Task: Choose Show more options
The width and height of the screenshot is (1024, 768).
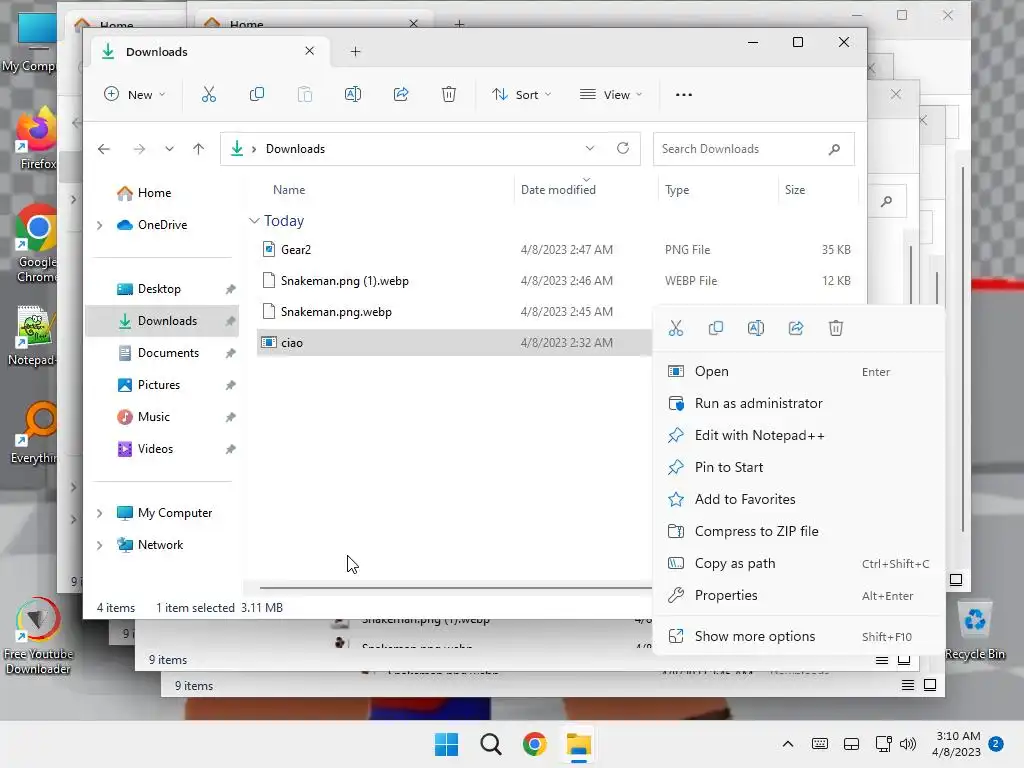Action: [798, 637]
